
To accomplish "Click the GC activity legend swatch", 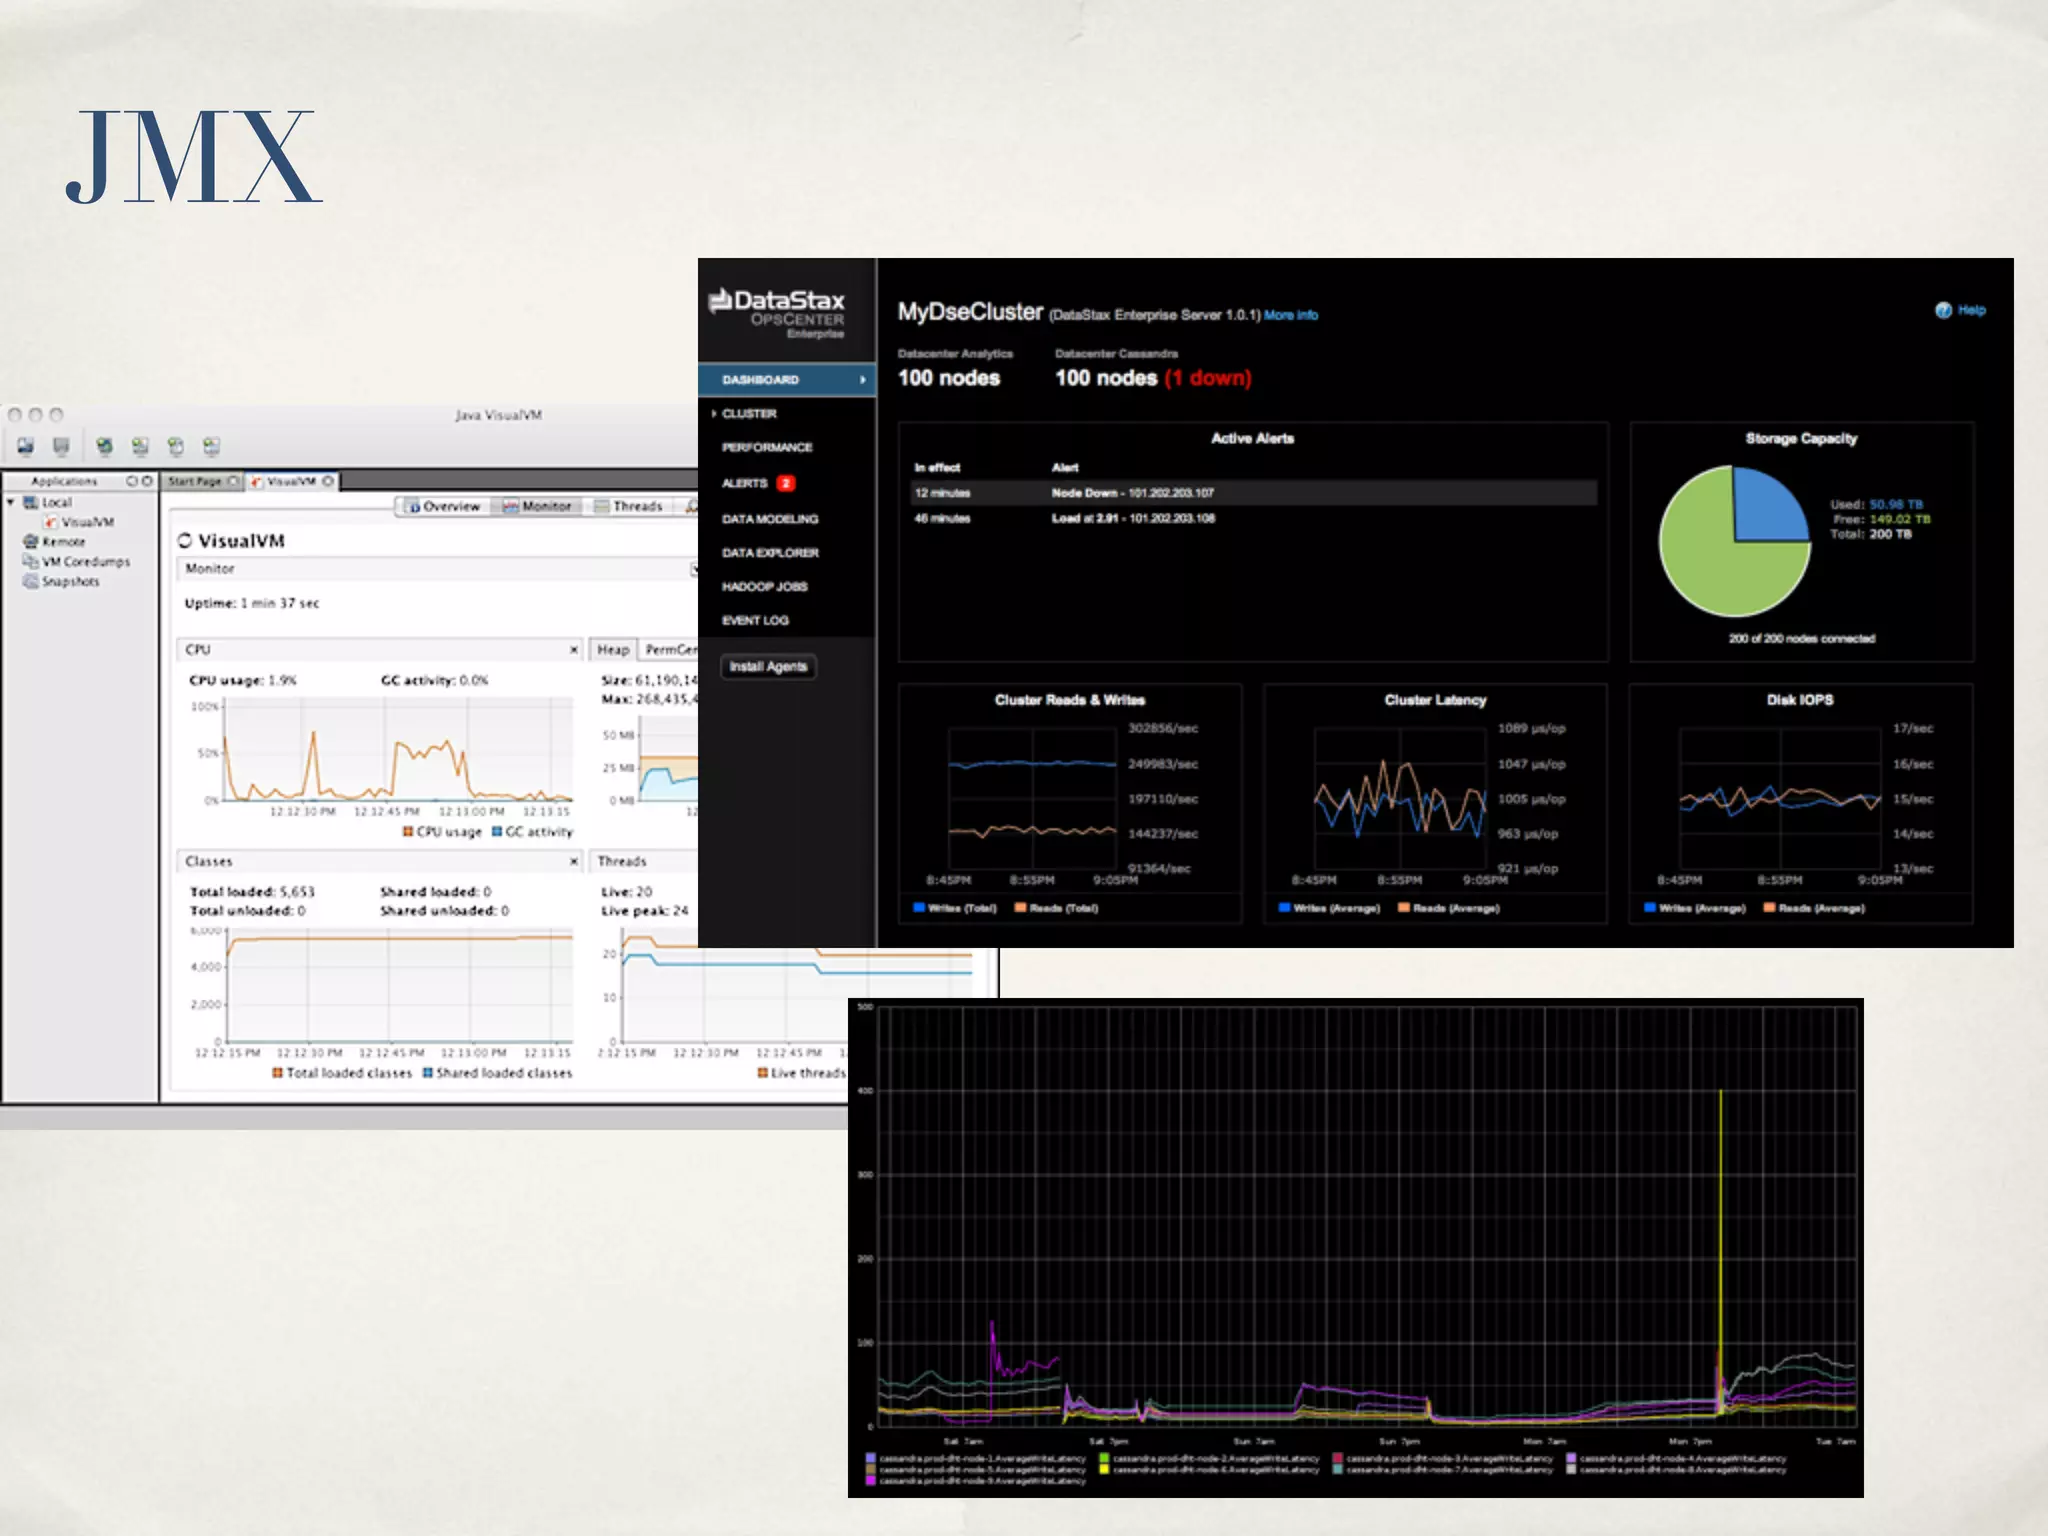I will point(497,832).
